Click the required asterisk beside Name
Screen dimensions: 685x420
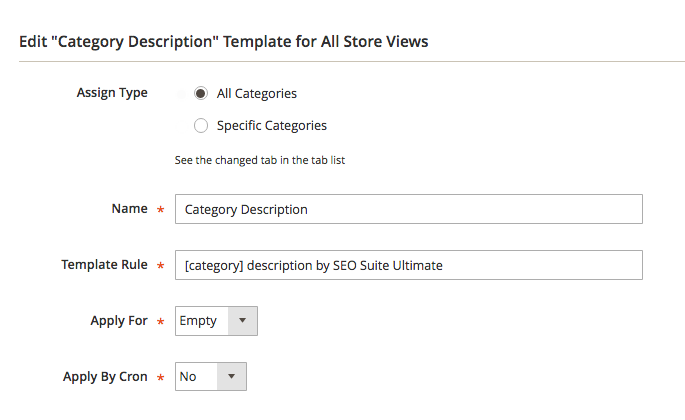point(160,210)
